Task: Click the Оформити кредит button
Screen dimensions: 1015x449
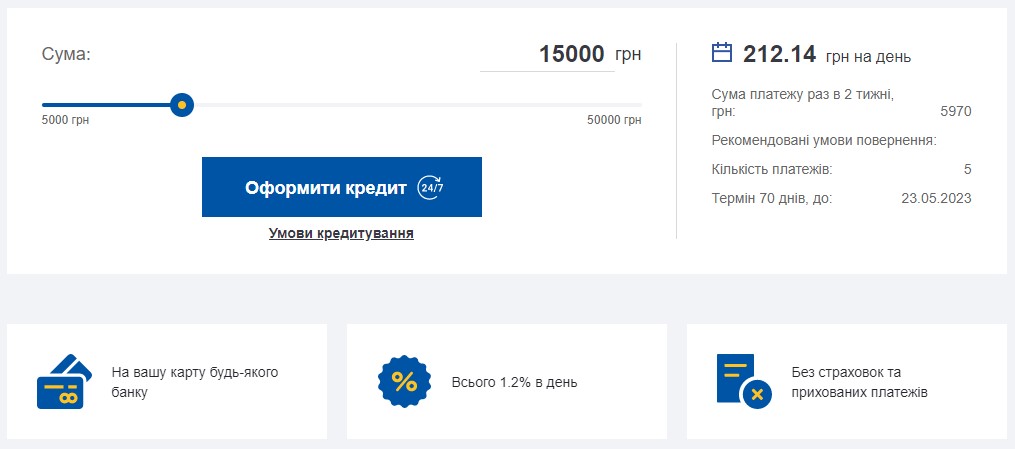Action: tap(342, 187)
